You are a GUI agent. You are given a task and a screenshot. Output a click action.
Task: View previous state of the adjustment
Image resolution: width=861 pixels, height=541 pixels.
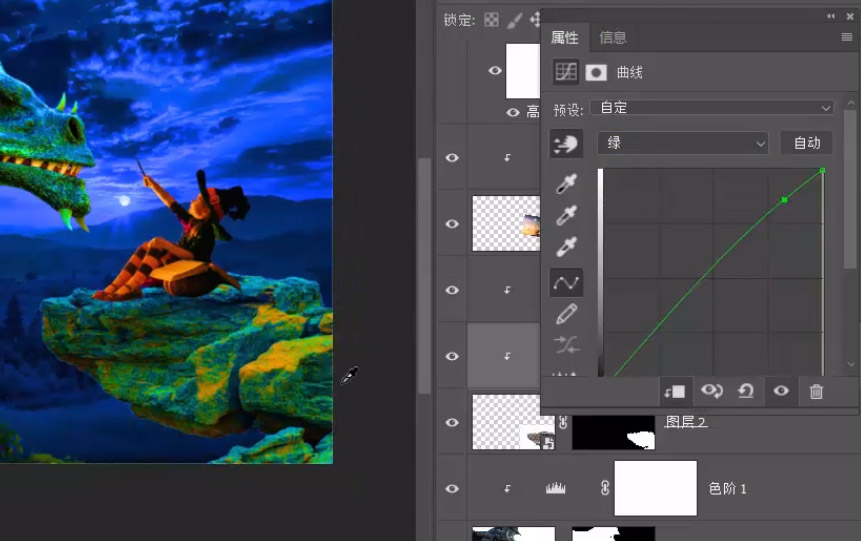point(712,391)
